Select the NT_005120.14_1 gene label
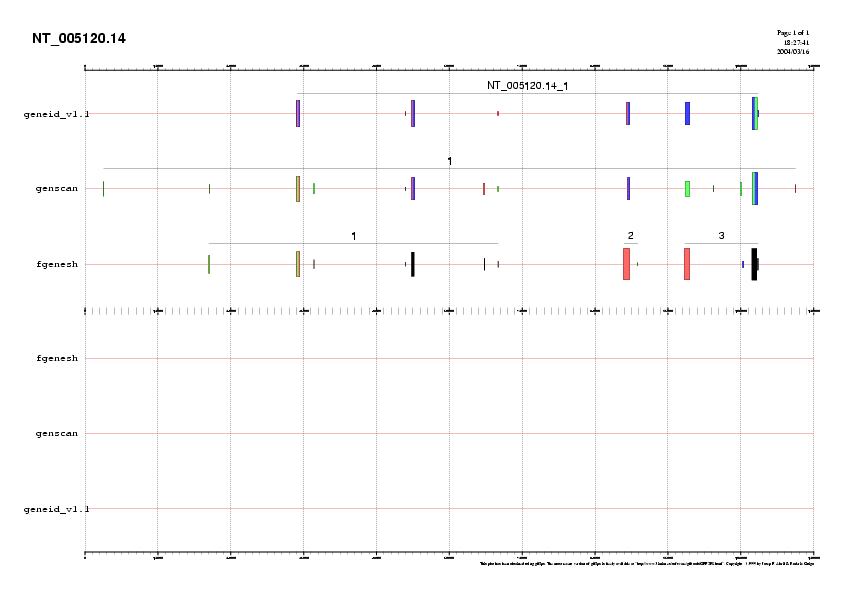842x595 pixels. [527, 86]
